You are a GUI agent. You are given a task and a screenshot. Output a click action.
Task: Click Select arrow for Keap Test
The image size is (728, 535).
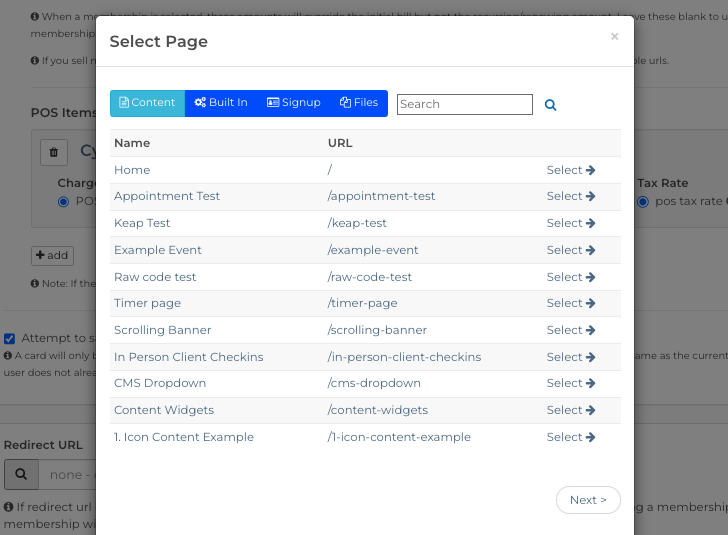coord(570,223)
